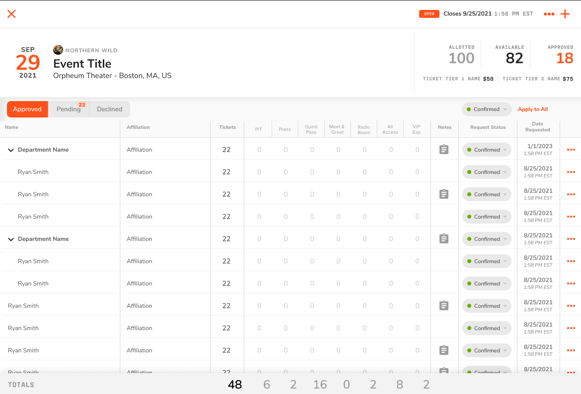Click the totals Guest Pass value 16
581x394 pixels.
320,385
